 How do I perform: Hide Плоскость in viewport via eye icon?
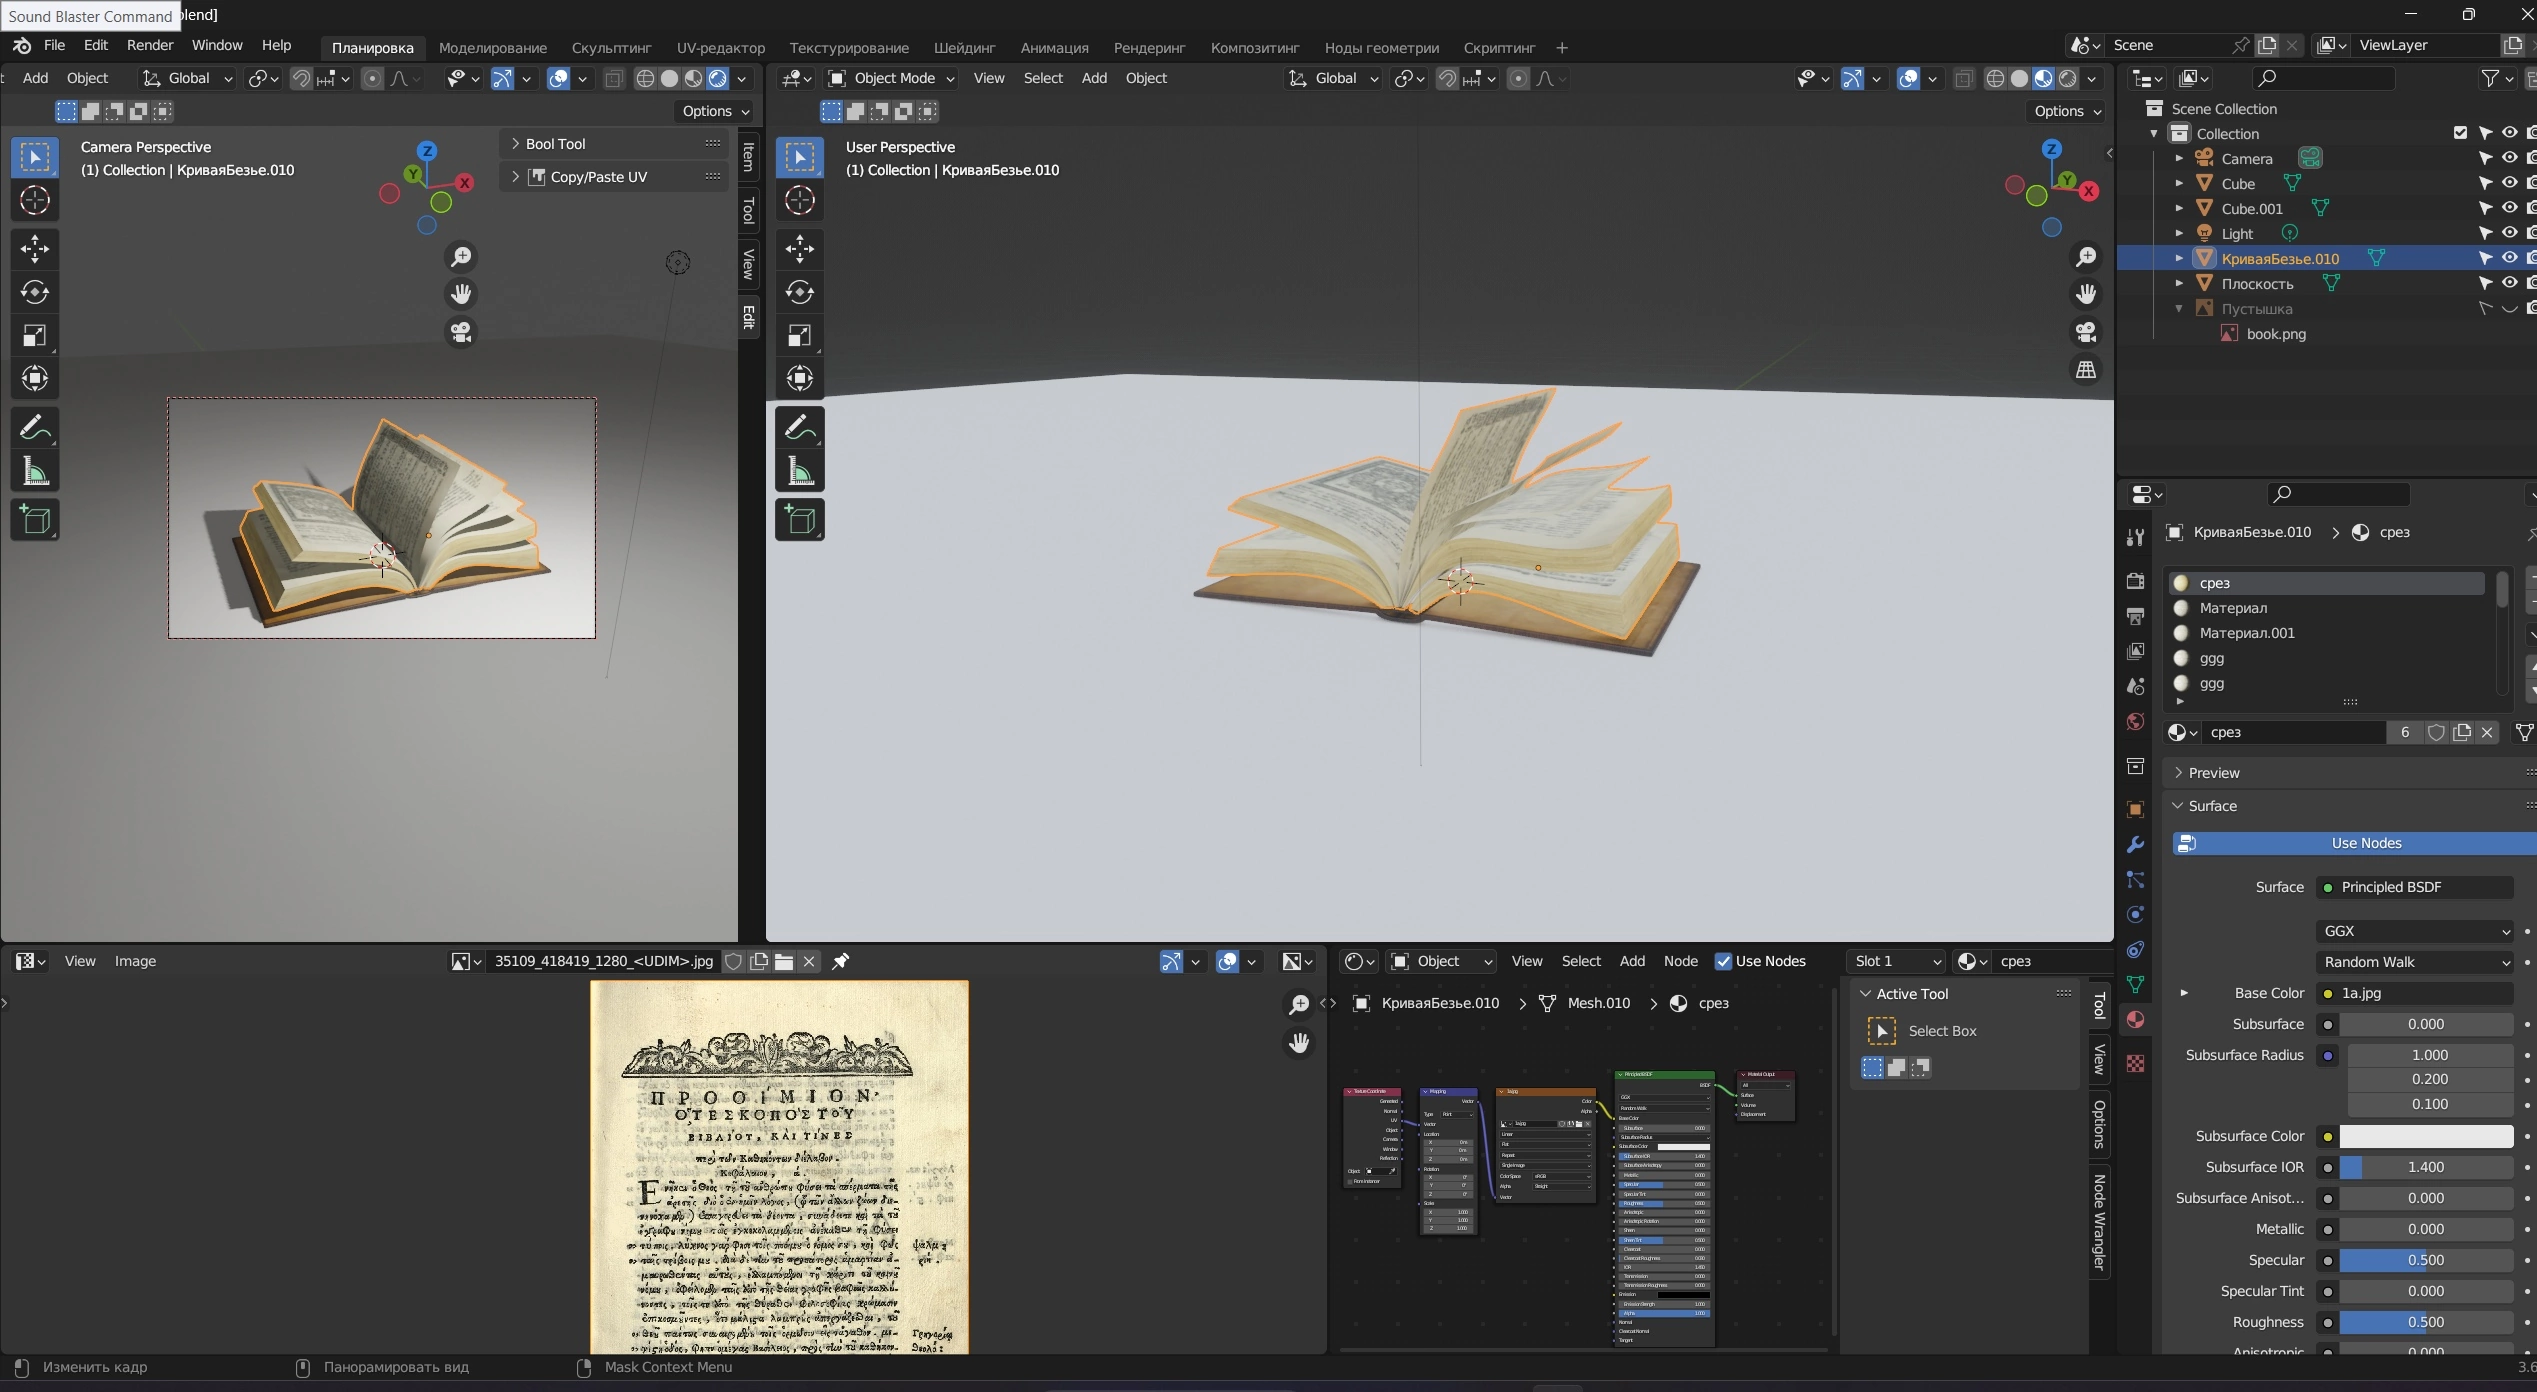[2509, 283]
